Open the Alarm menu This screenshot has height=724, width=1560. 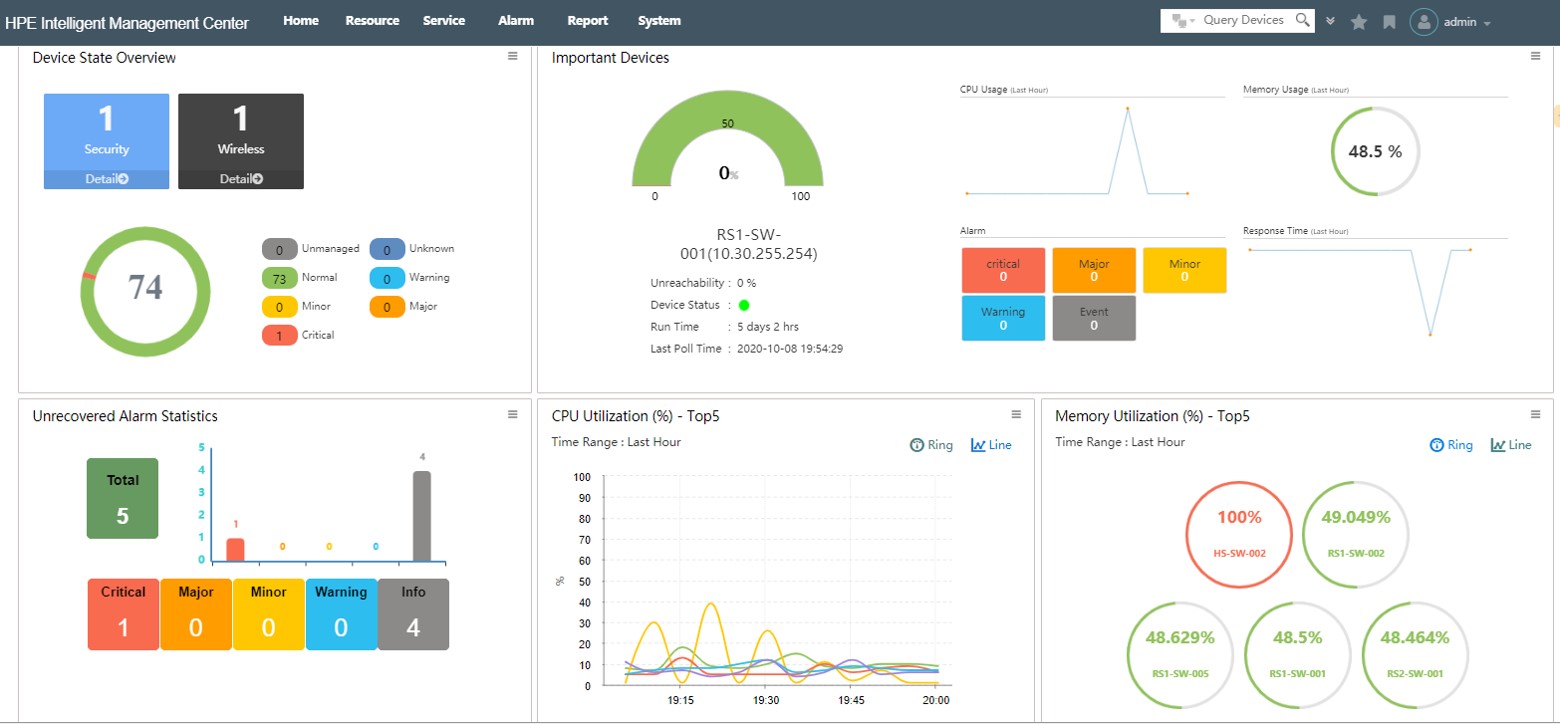pos(516,20)
